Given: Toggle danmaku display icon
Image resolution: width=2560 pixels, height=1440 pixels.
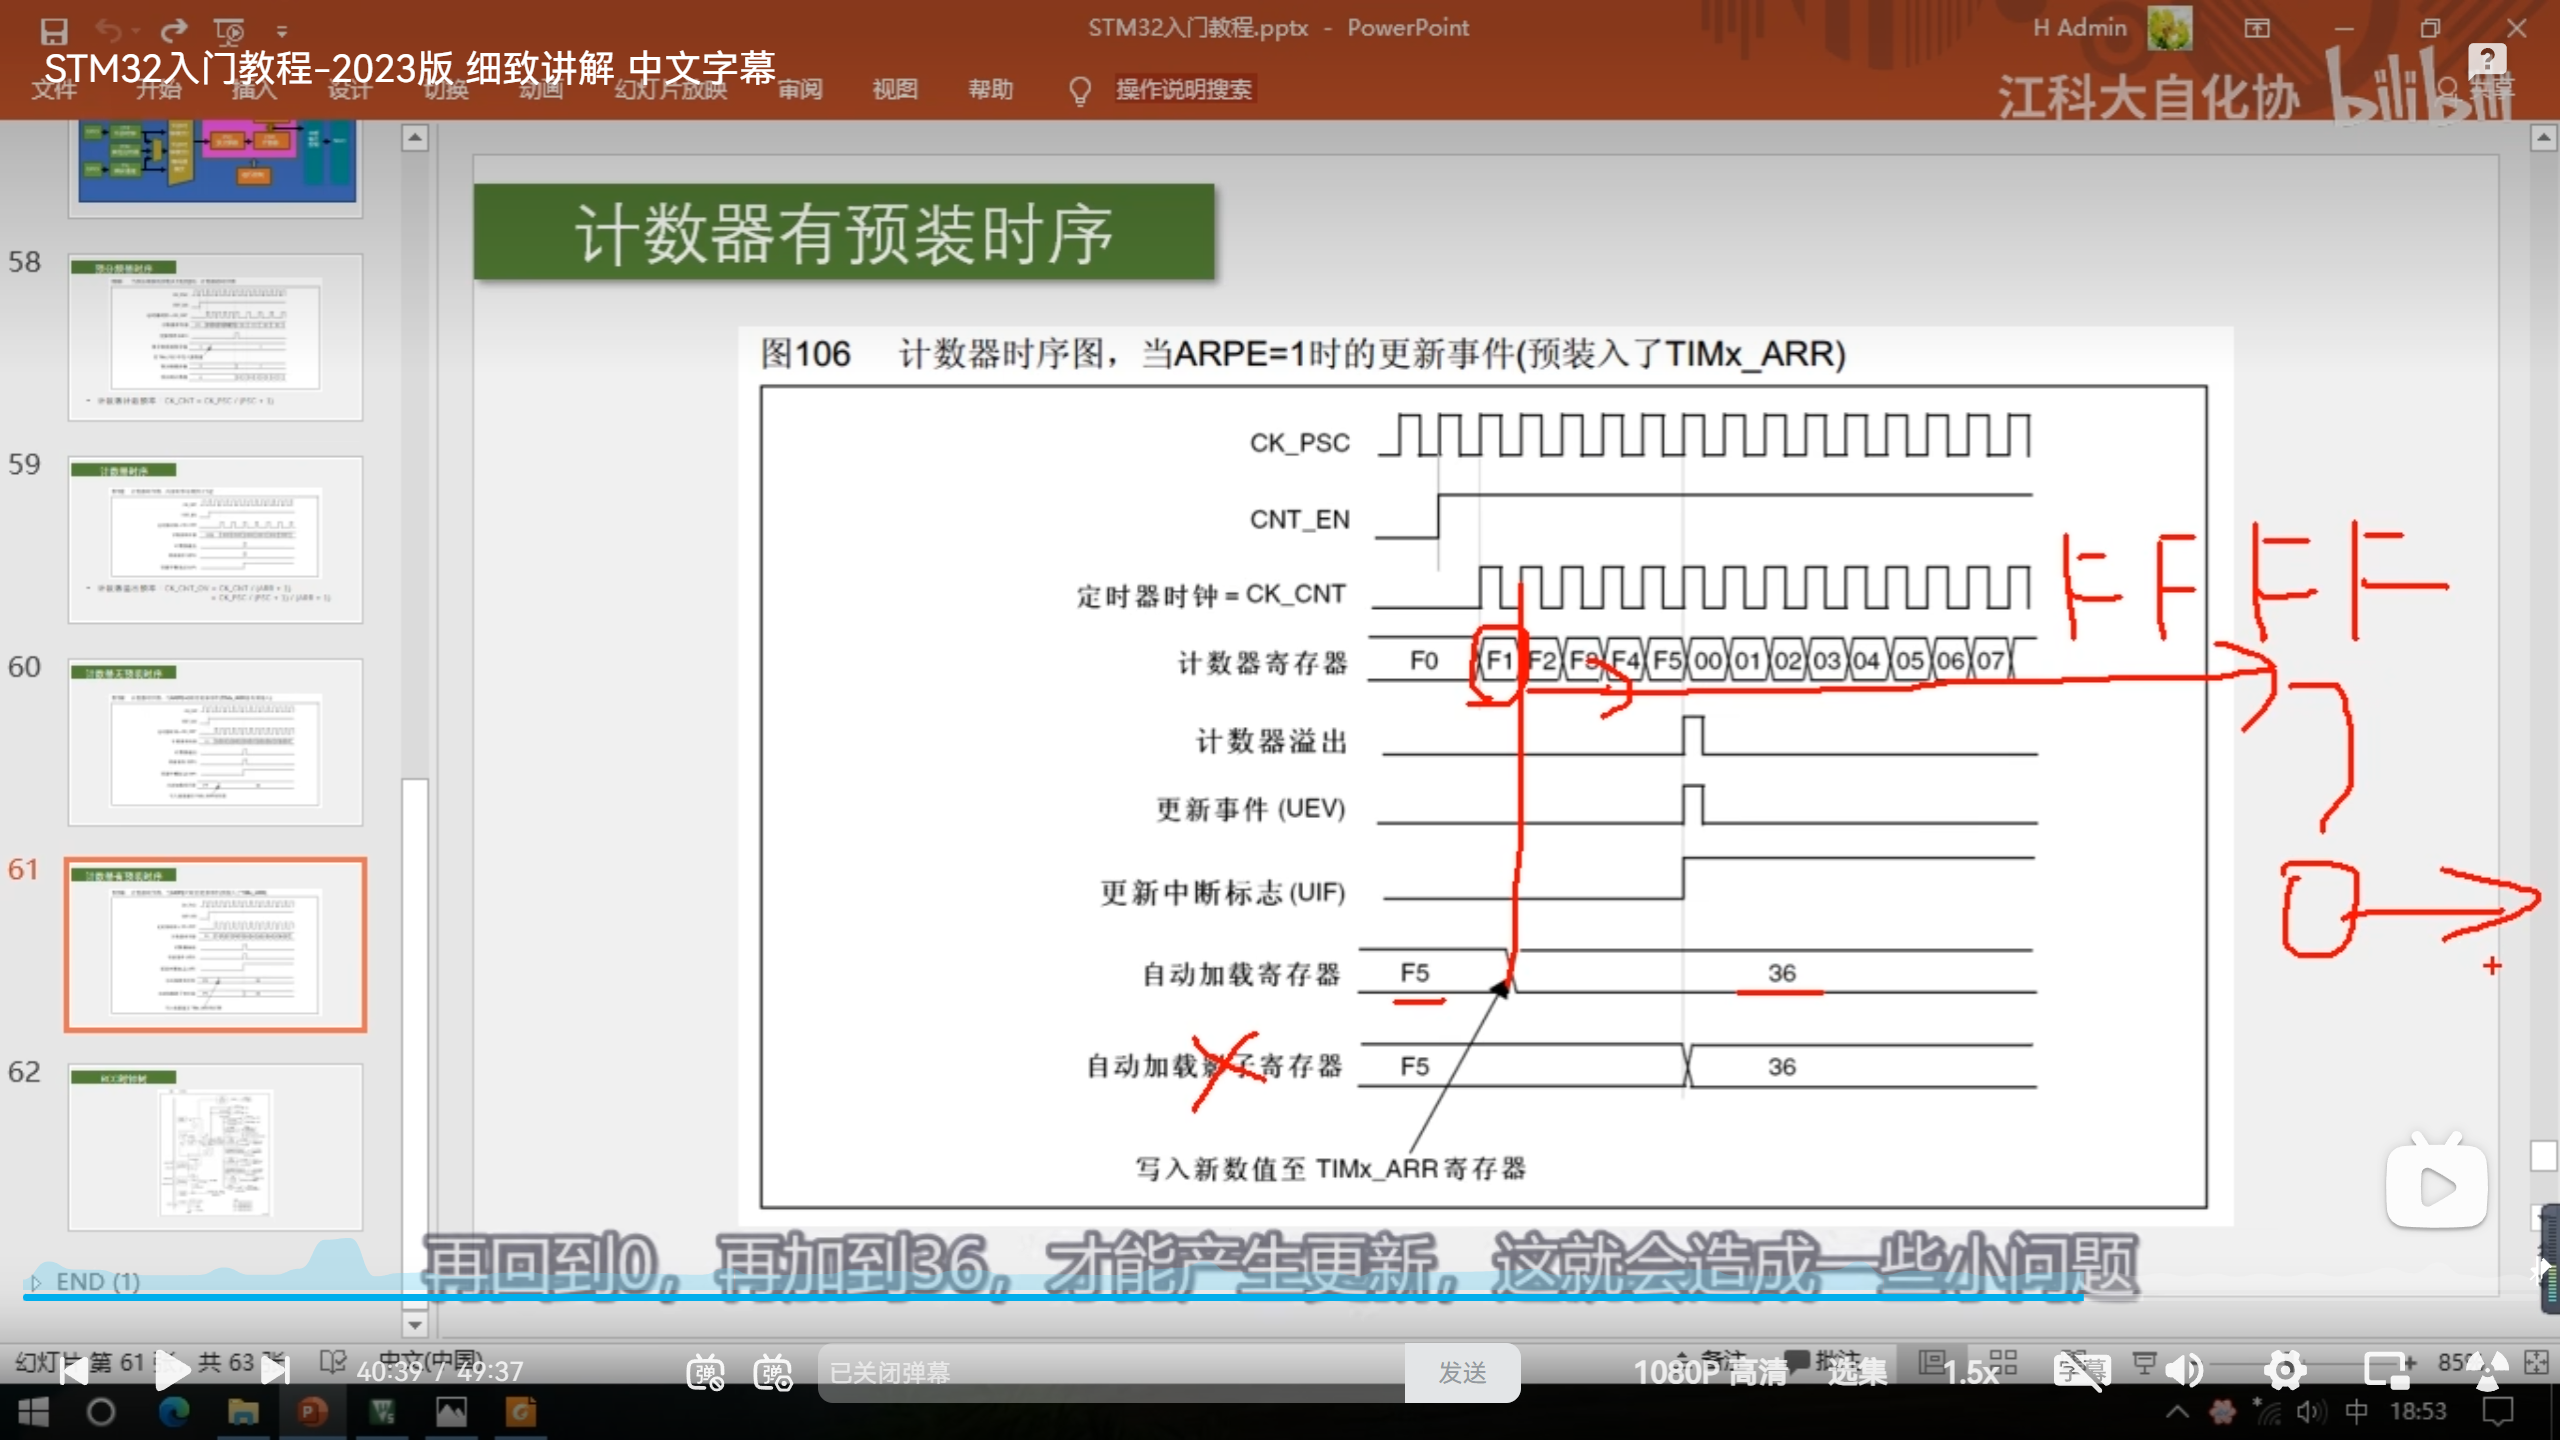Looking at the screenshot, I should pos(705,1372).
